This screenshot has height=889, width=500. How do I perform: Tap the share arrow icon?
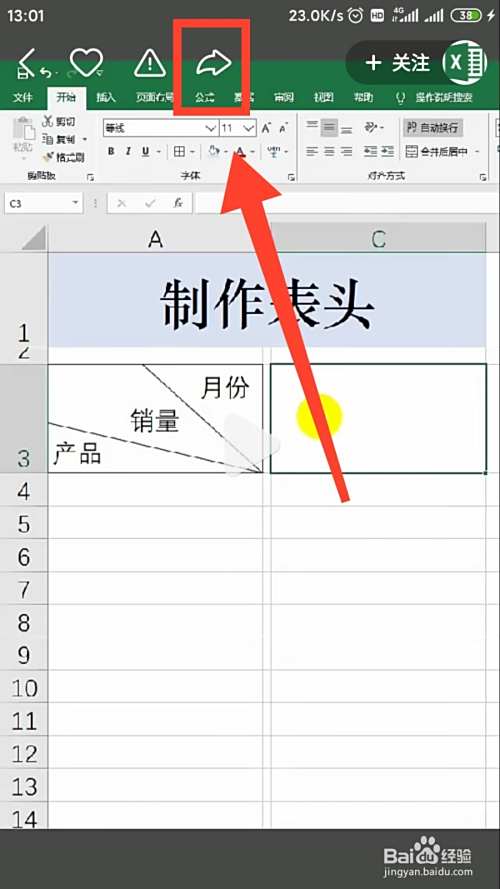coord(214,62)
